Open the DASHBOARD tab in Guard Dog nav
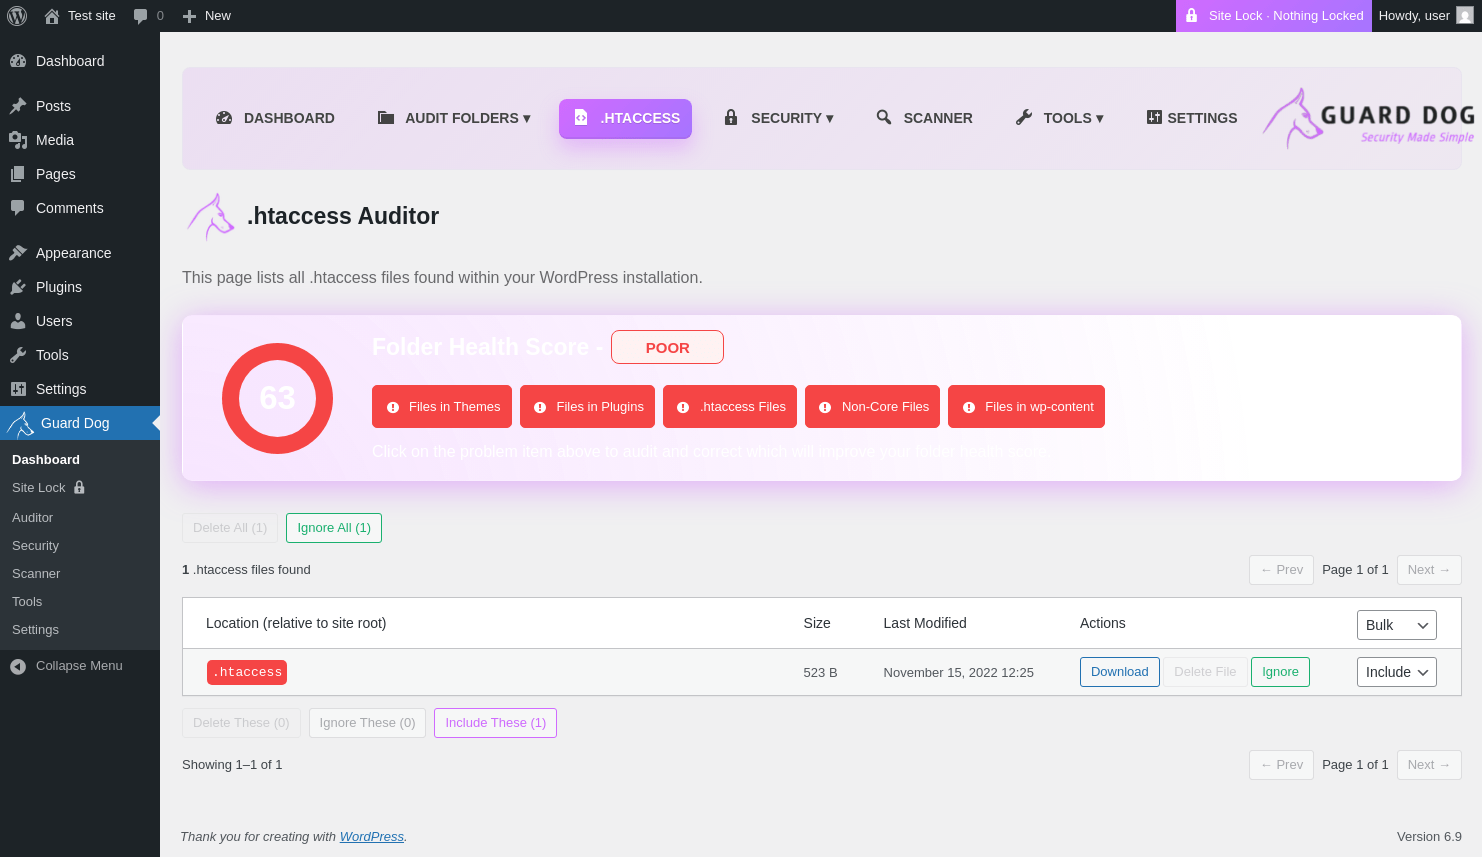The width and height of the screenshot is (1482, 857). click(x=275, y=118)
